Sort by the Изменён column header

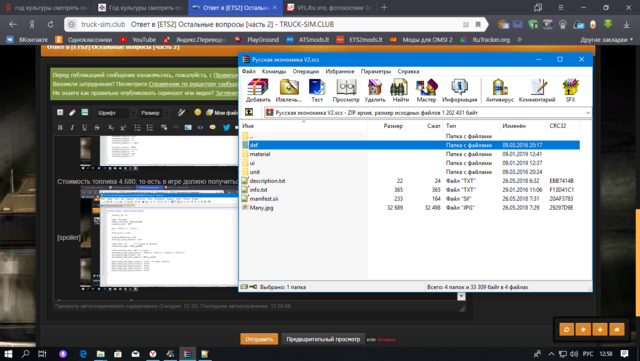(523, 126)
